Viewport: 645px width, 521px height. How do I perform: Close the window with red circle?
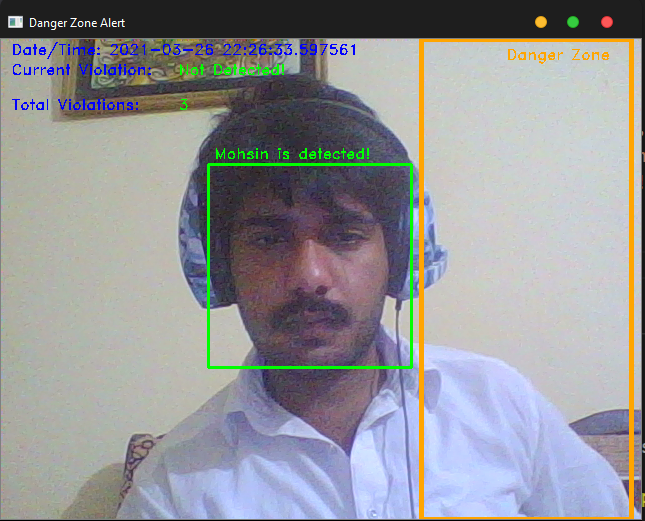(607, 22)
